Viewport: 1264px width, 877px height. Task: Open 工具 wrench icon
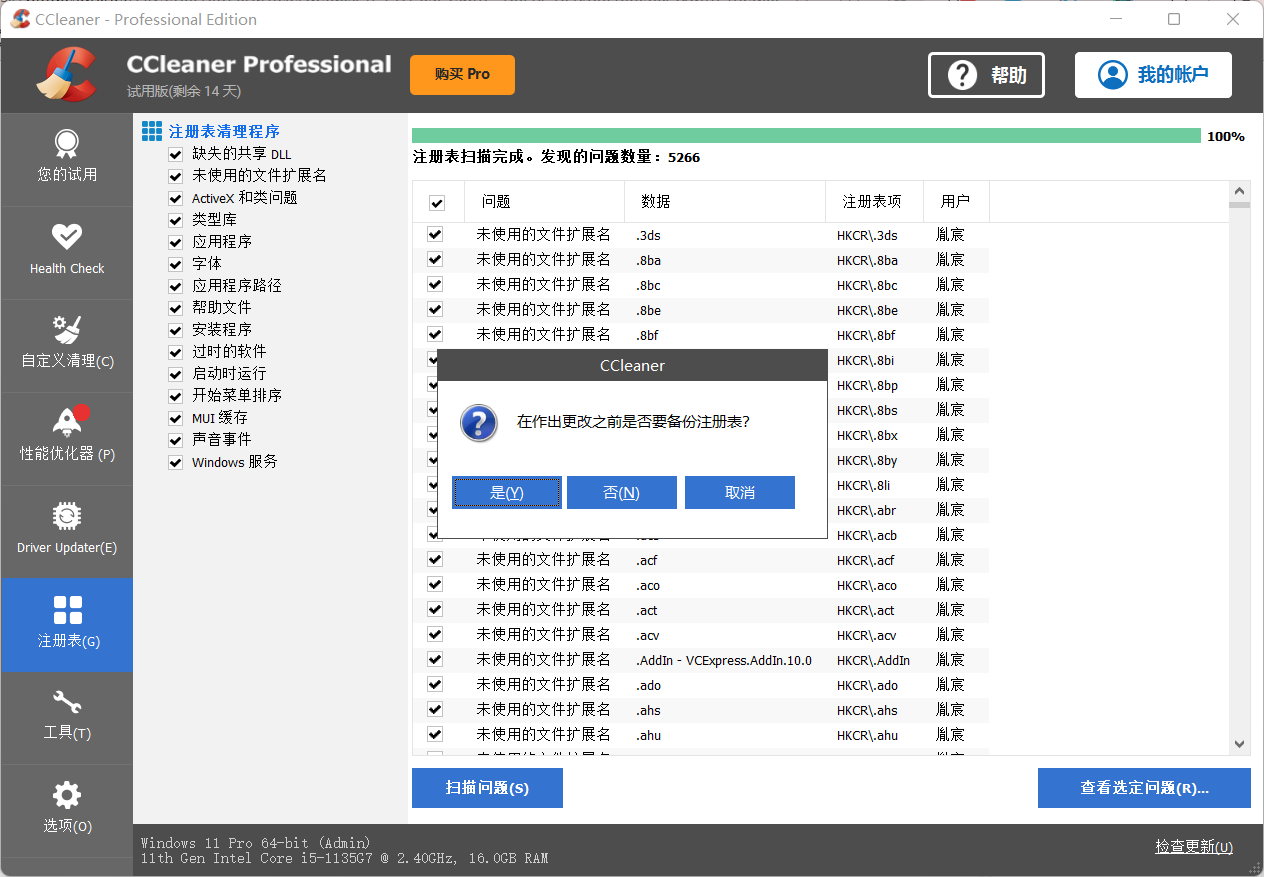(x=67, y=703)
